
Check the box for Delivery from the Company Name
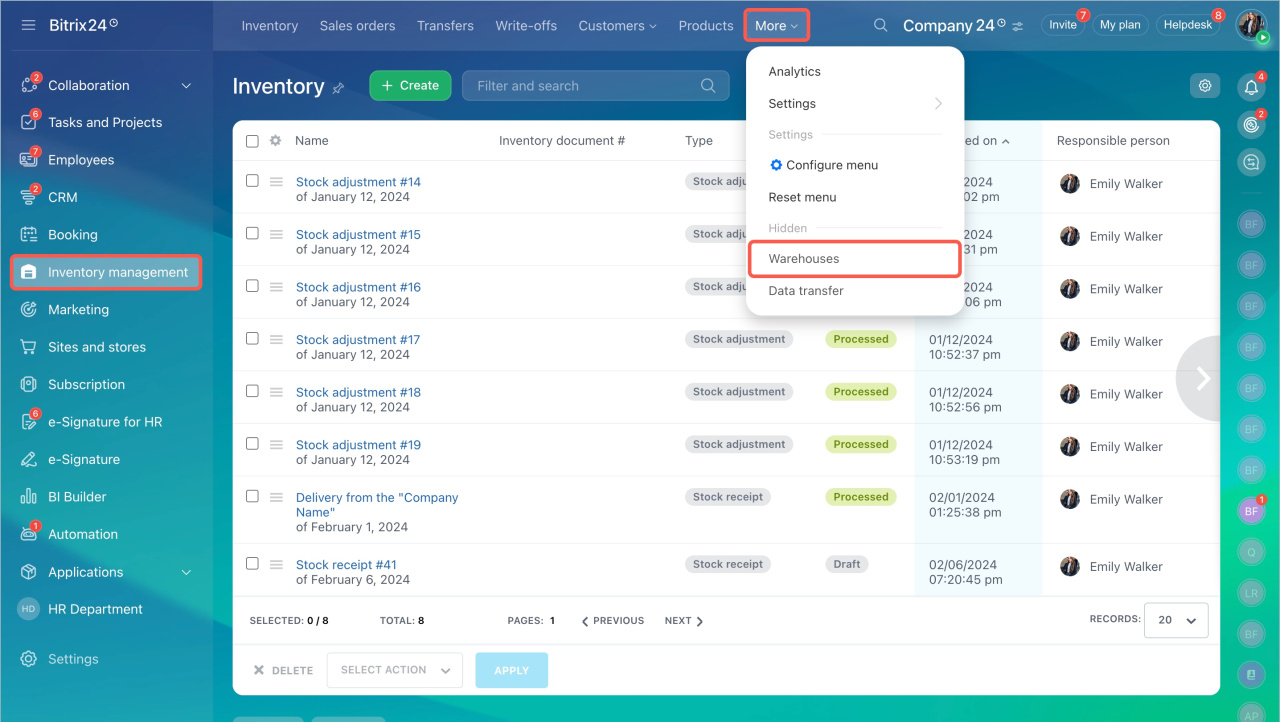point(252,496)
